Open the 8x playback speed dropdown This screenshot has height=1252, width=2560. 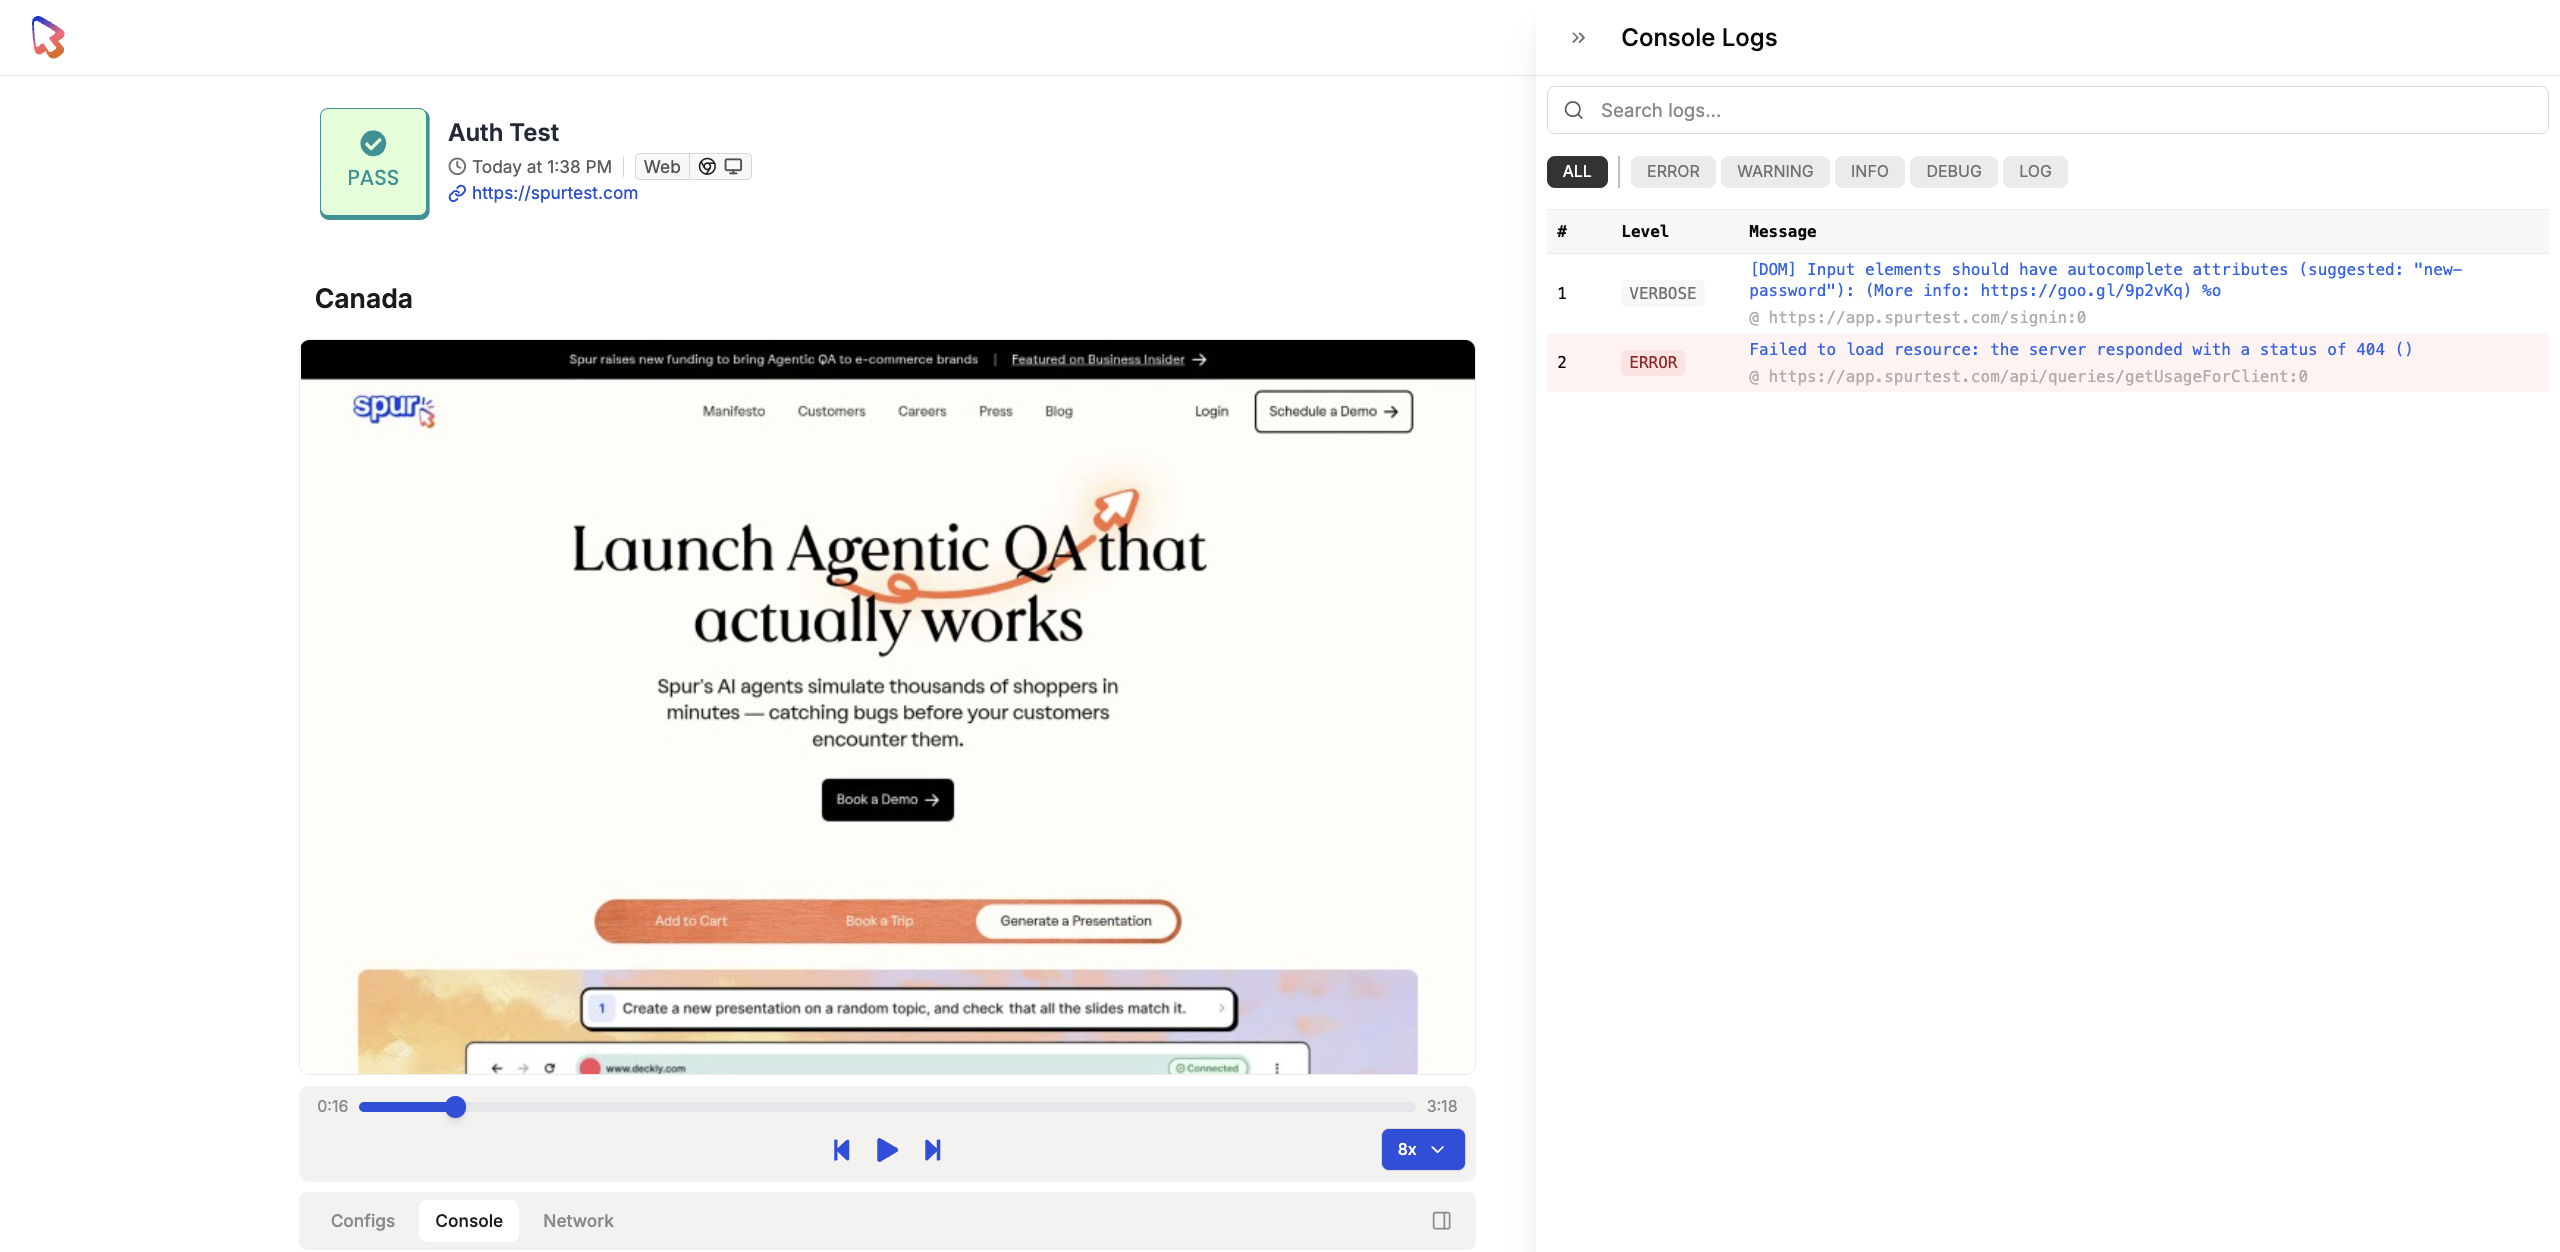[1422, 1149]
